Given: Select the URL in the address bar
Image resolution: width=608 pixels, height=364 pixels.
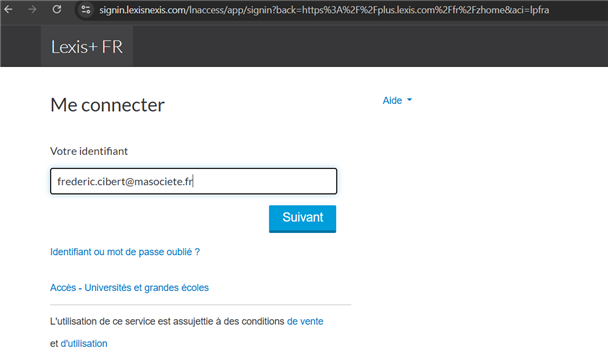Looking at the screenshot, I should click(324, 10).
